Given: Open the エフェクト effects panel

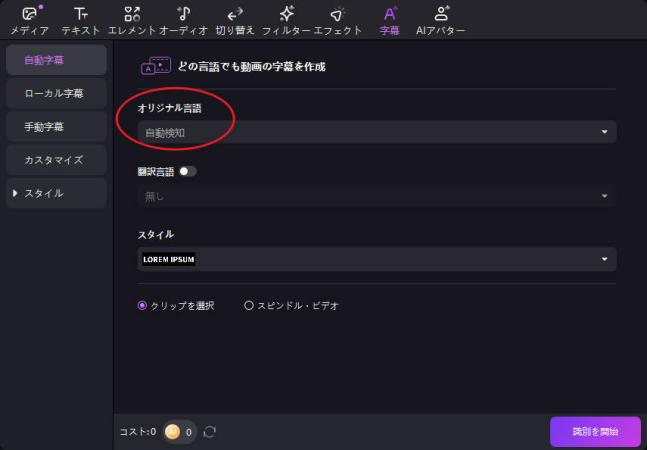Looking at the screenshot, I should (338, 19).
